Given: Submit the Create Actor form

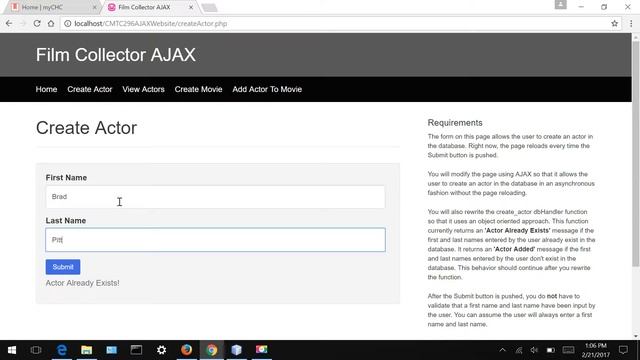Looking at the screenshot, I should tap(63, 267).
